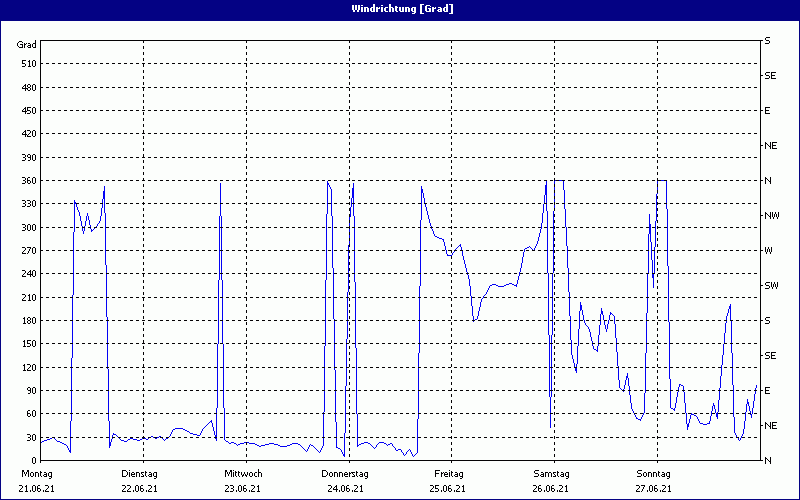Click the W compass direction label
Image resolution: width=800 pixels, height=500 pixels.
[768, 251]
